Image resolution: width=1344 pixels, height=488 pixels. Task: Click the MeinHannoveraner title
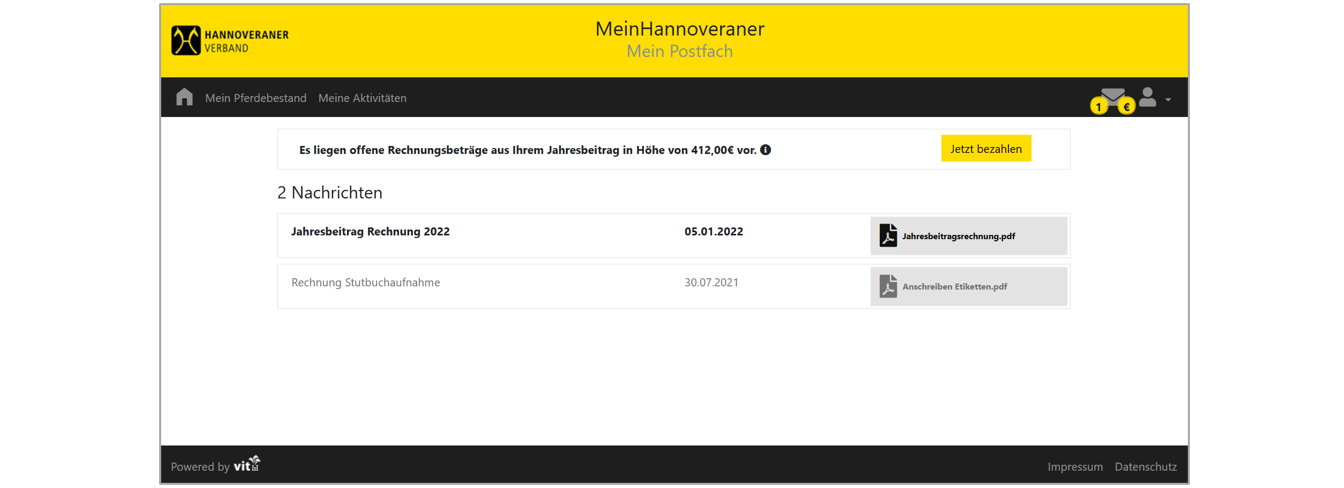[680, 29]
